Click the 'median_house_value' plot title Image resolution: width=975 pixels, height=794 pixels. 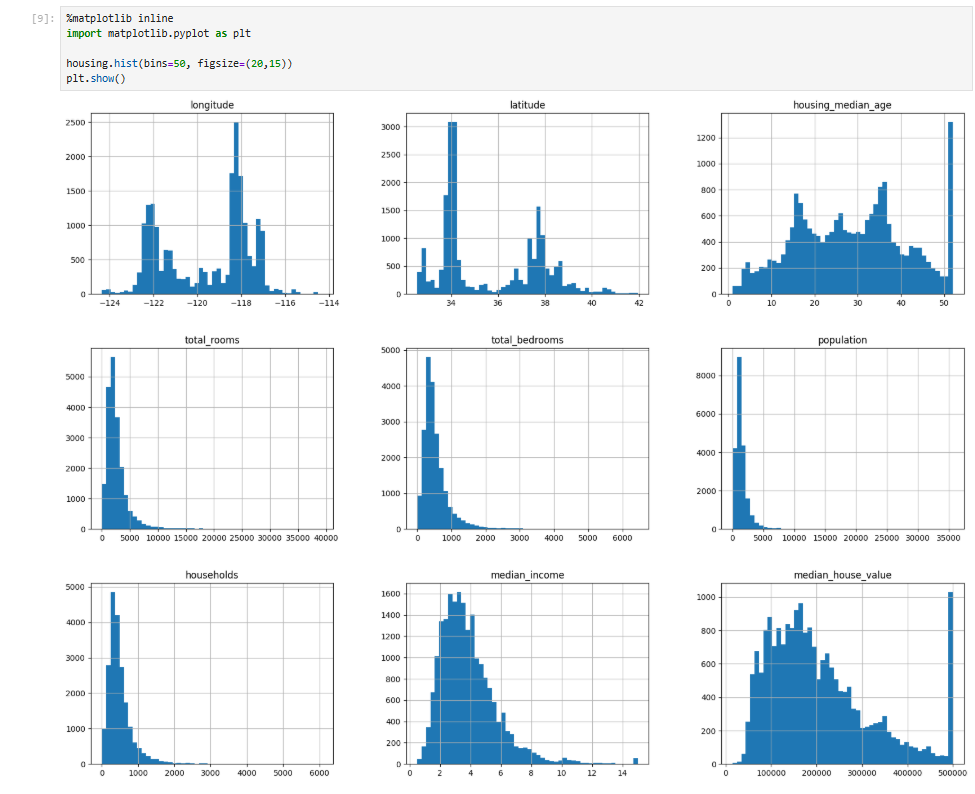(x=843, y=575)
